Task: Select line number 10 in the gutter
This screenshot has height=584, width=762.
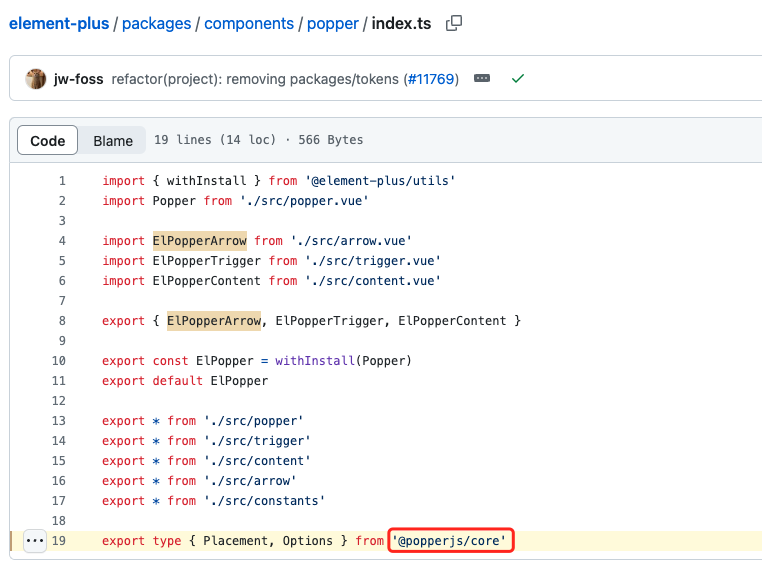Action: coord(58,361)
